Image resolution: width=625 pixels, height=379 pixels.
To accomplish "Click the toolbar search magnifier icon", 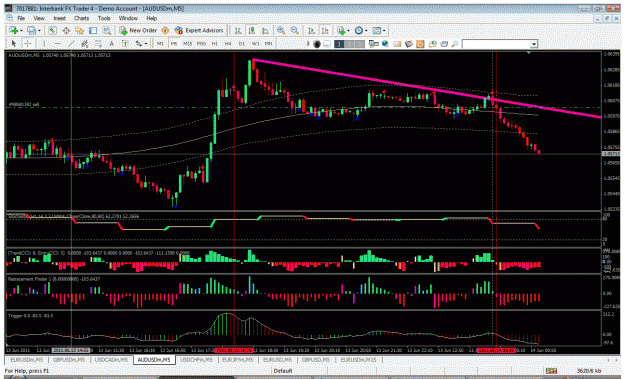I will pyautogui.click(x=455, y=43).
